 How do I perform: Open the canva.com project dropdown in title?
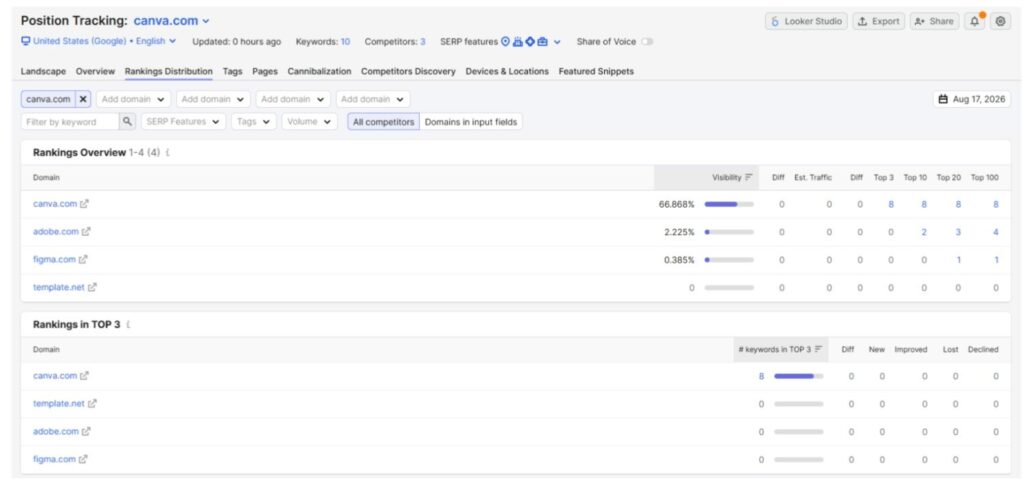[172, 21]
